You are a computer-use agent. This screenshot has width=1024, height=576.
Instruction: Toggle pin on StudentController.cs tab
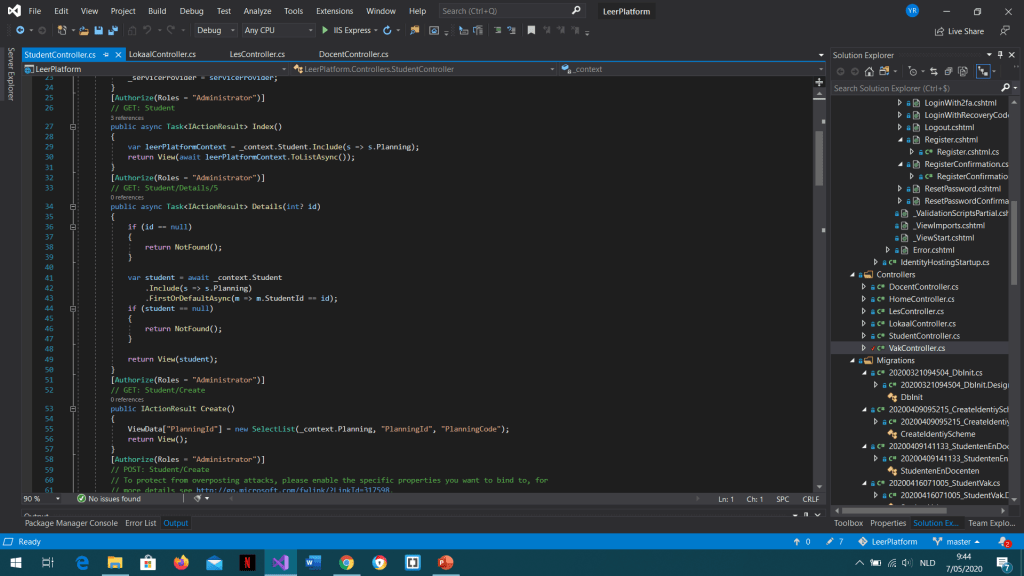(107, 54)
